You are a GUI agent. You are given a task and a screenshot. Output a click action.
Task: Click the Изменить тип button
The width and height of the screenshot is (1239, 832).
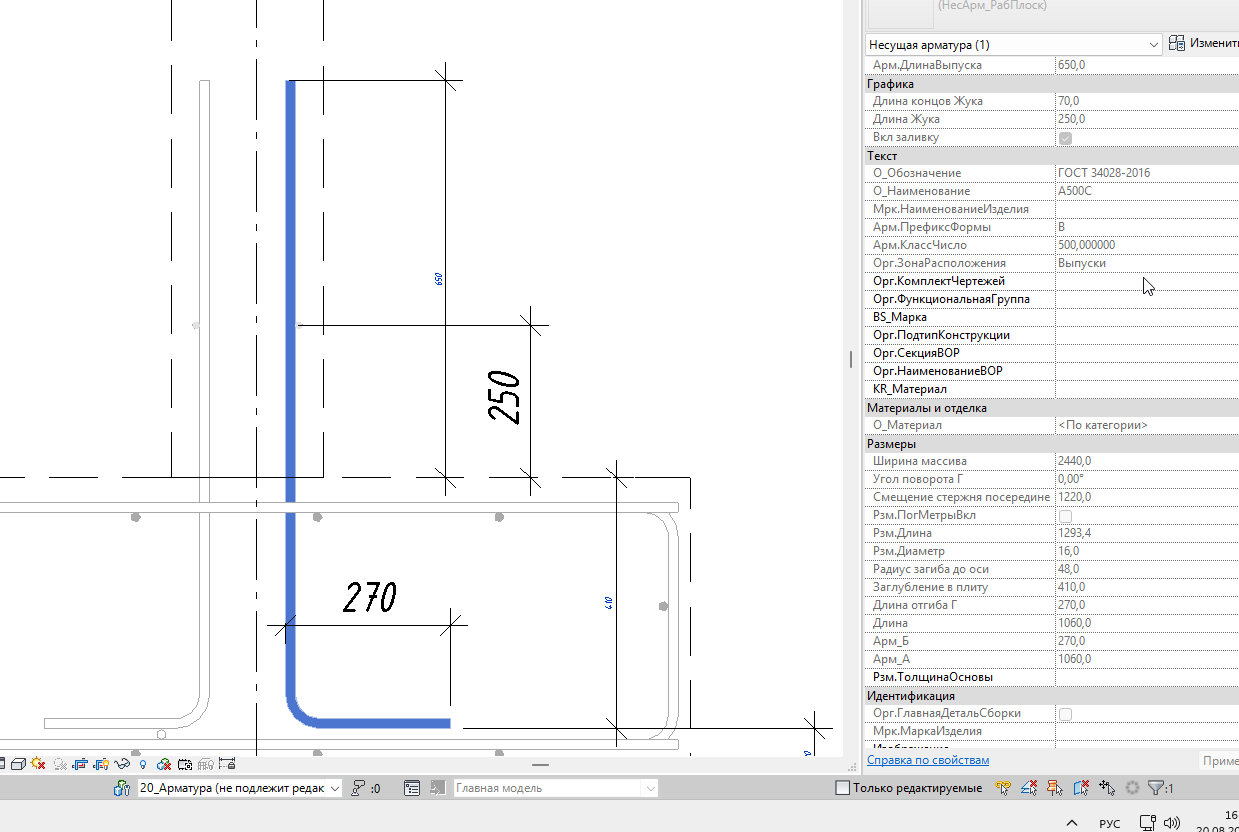1204,44
